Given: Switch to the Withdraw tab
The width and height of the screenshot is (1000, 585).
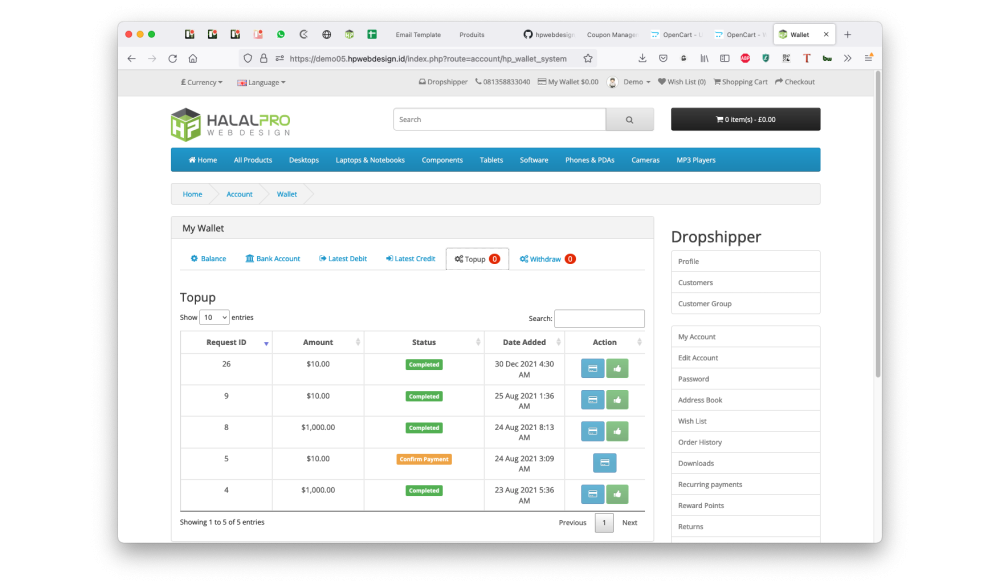Looking at the screenshot, I should [x=547, y=259].
